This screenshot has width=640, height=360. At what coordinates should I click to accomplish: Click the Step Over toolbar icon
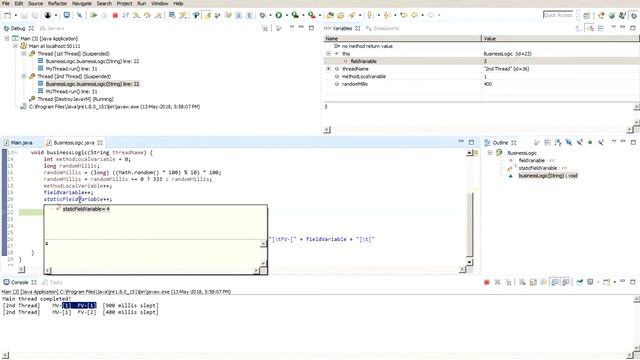coord(147,15)
